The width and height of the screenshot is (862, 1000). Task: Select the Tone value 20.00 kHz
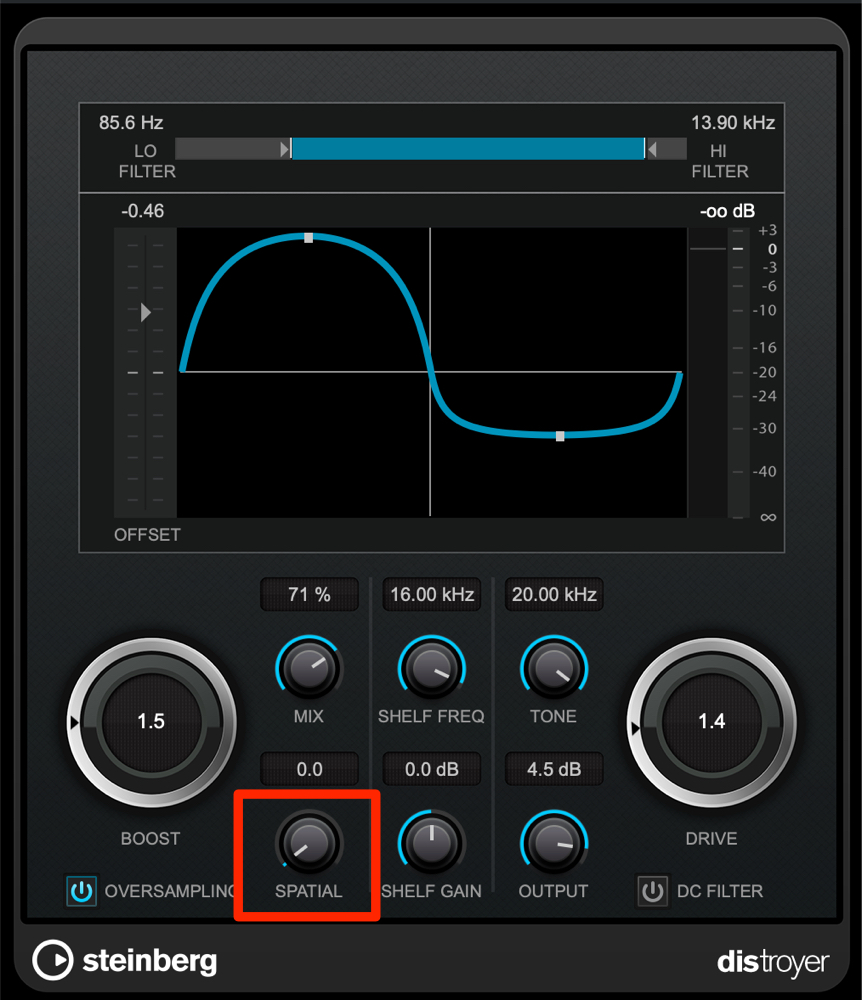pos(554,594)
